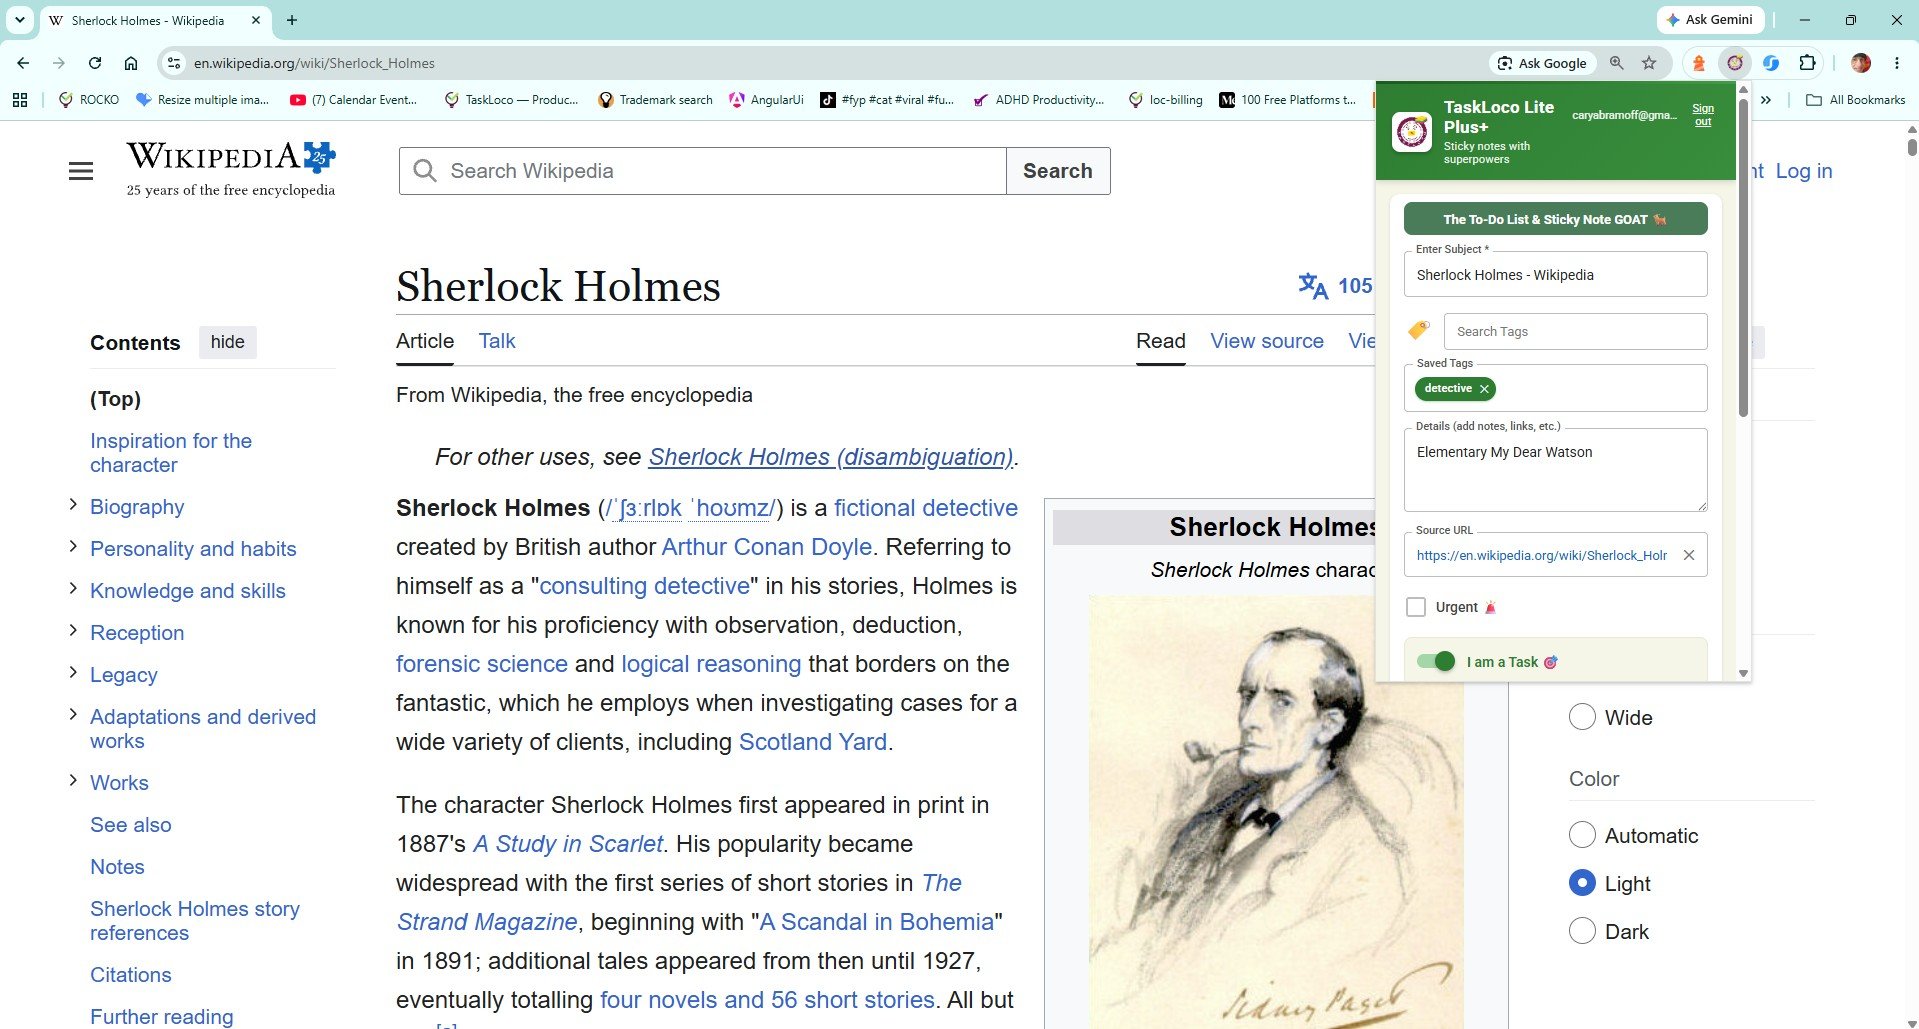Switch to the Article tab
Image resolution: width=1919 pixels, height=1029 pixels.
(x=425, y=341)
